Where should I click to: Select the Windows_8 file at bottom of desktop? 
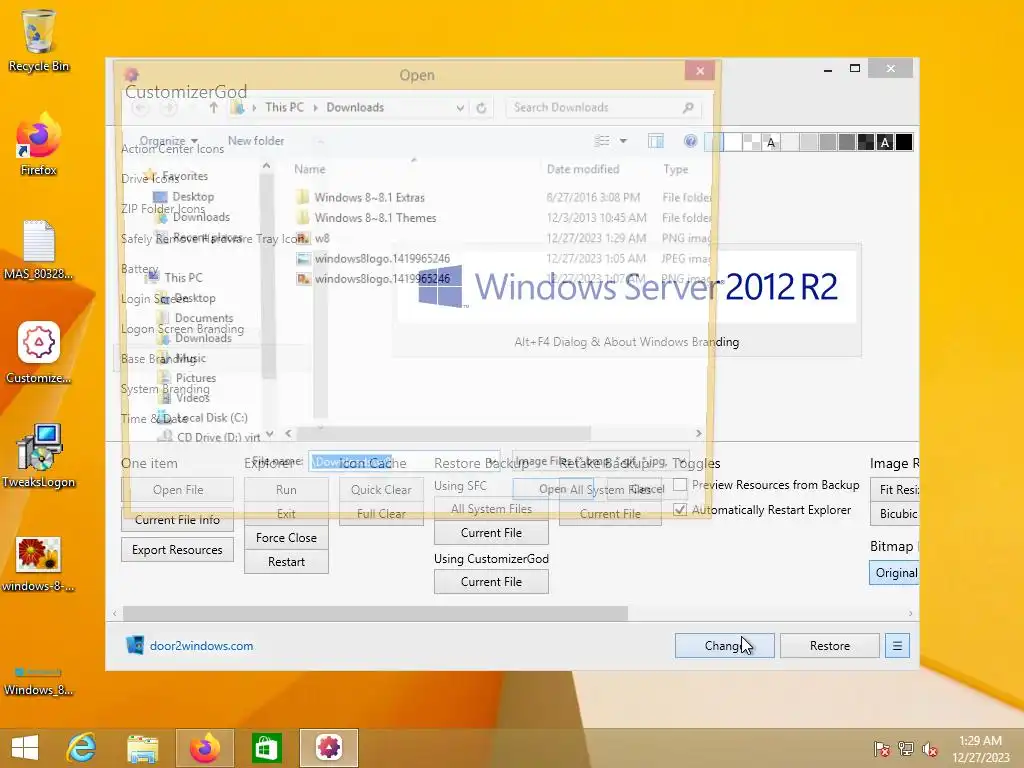pyautogui.click(x=39, y=681)
